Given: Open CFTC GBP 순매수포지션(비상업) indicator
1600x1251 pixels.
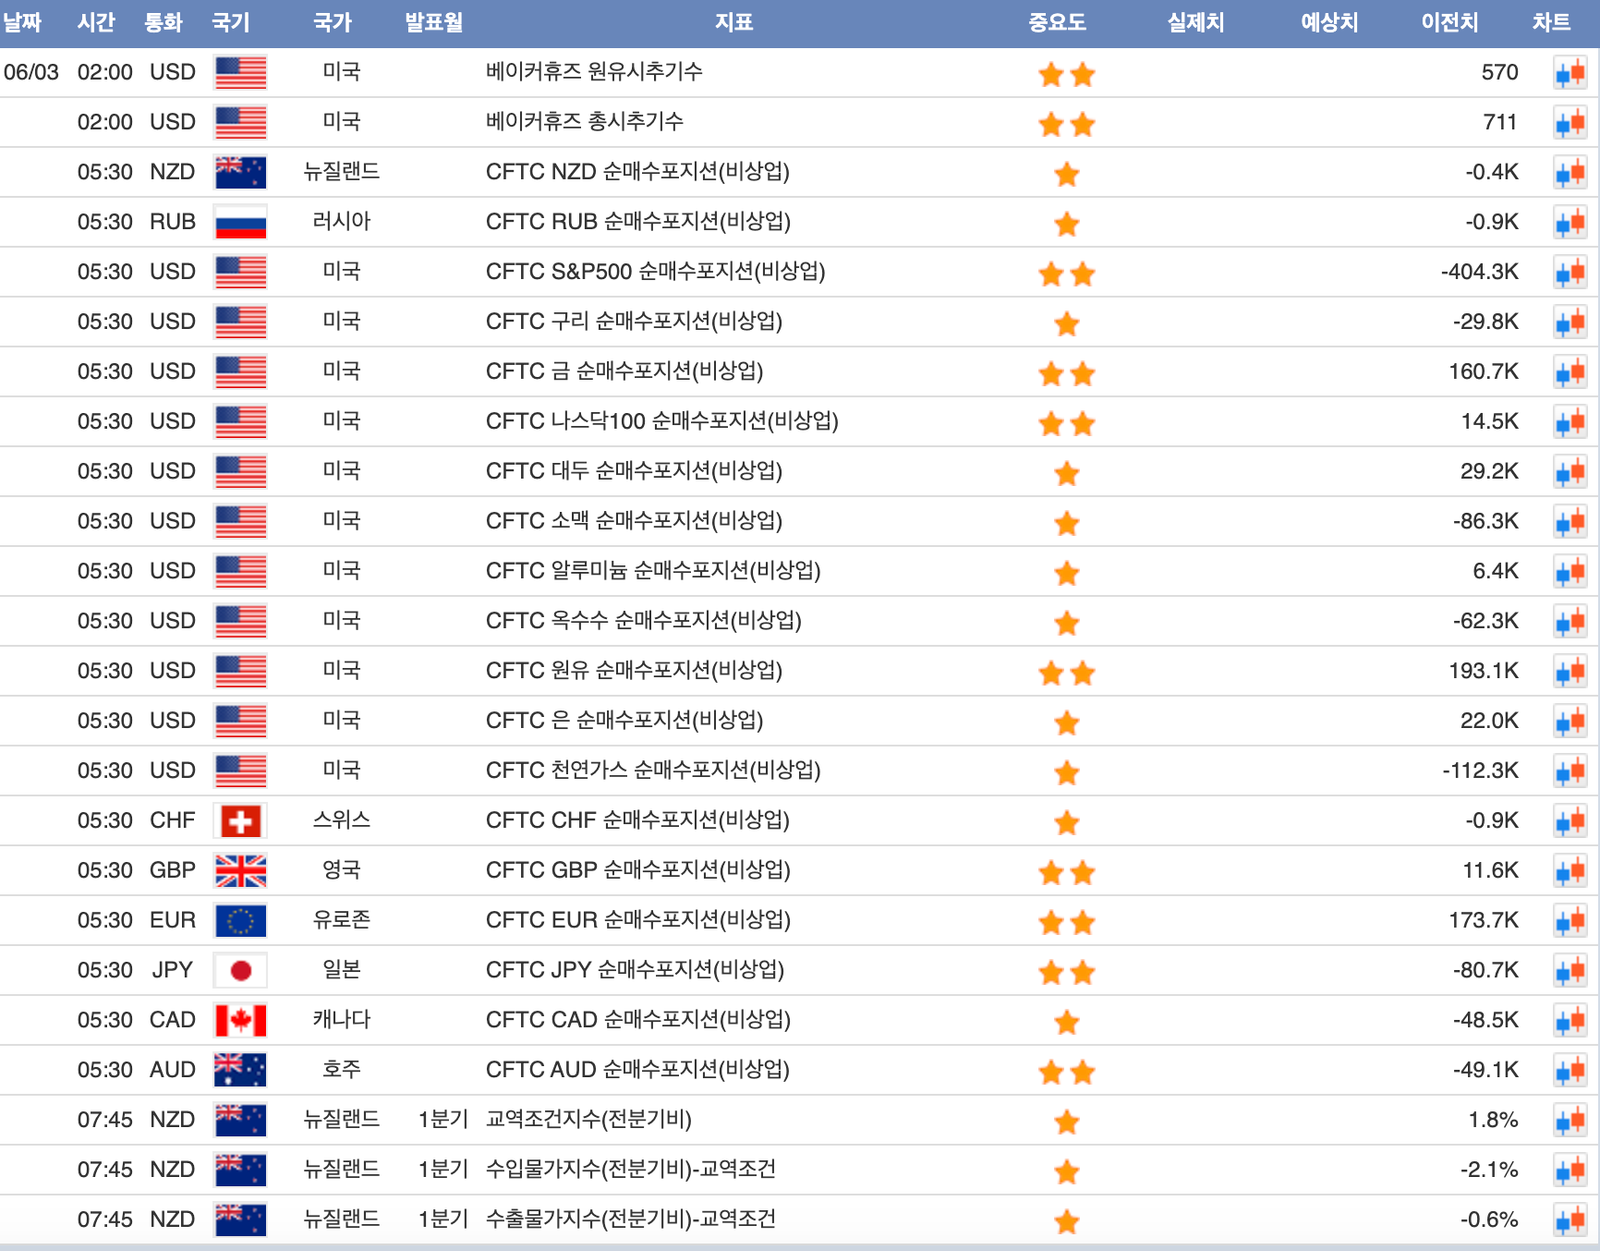Looking at the screenshot, I should (x=637, y=870).
